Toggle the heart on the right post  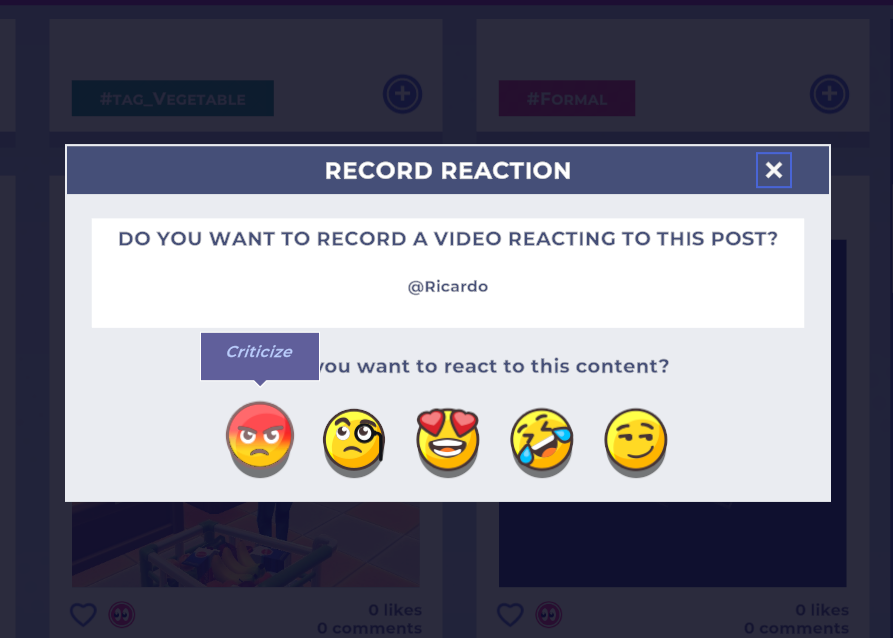tap(511, 614)
